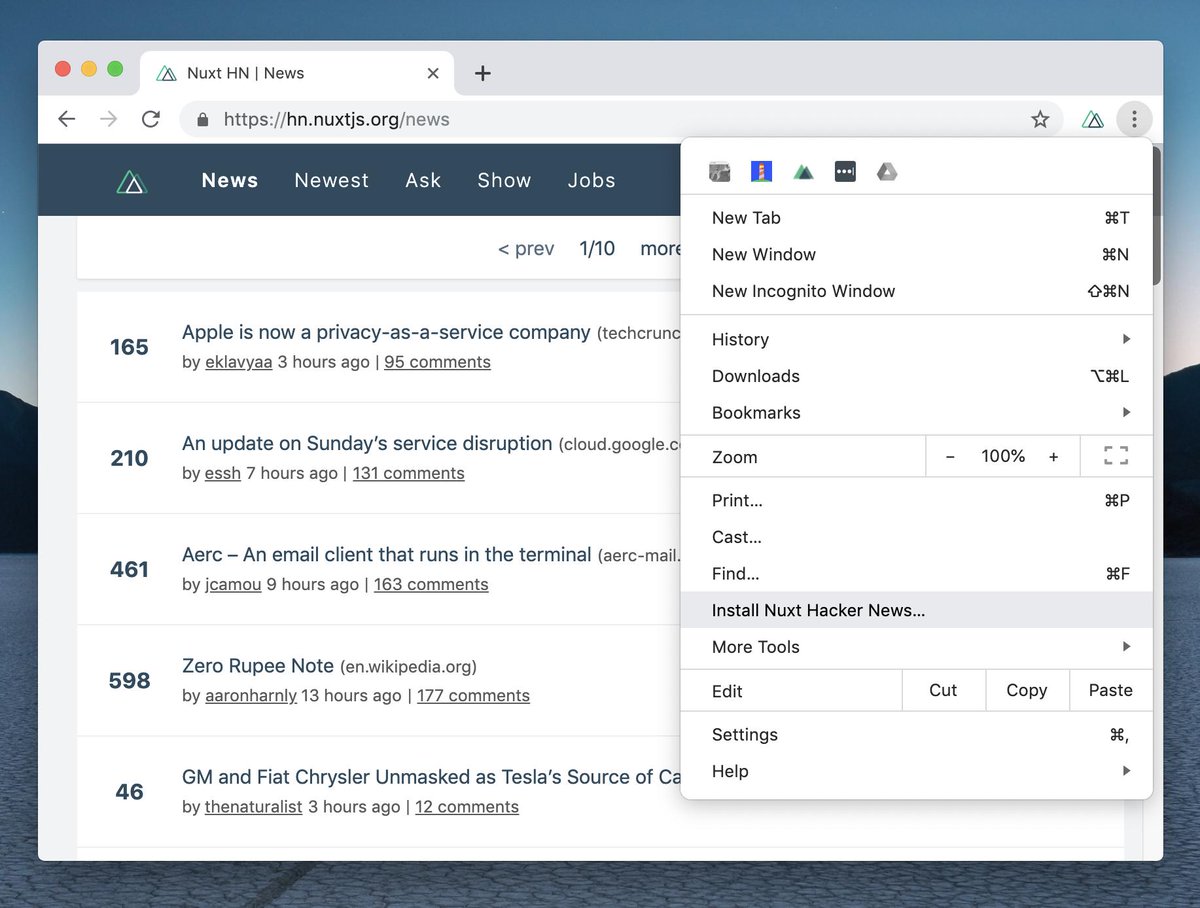Screen dimensions: 1200x908
Task: Open user essh's profile
Action: (x=223, y=473)
